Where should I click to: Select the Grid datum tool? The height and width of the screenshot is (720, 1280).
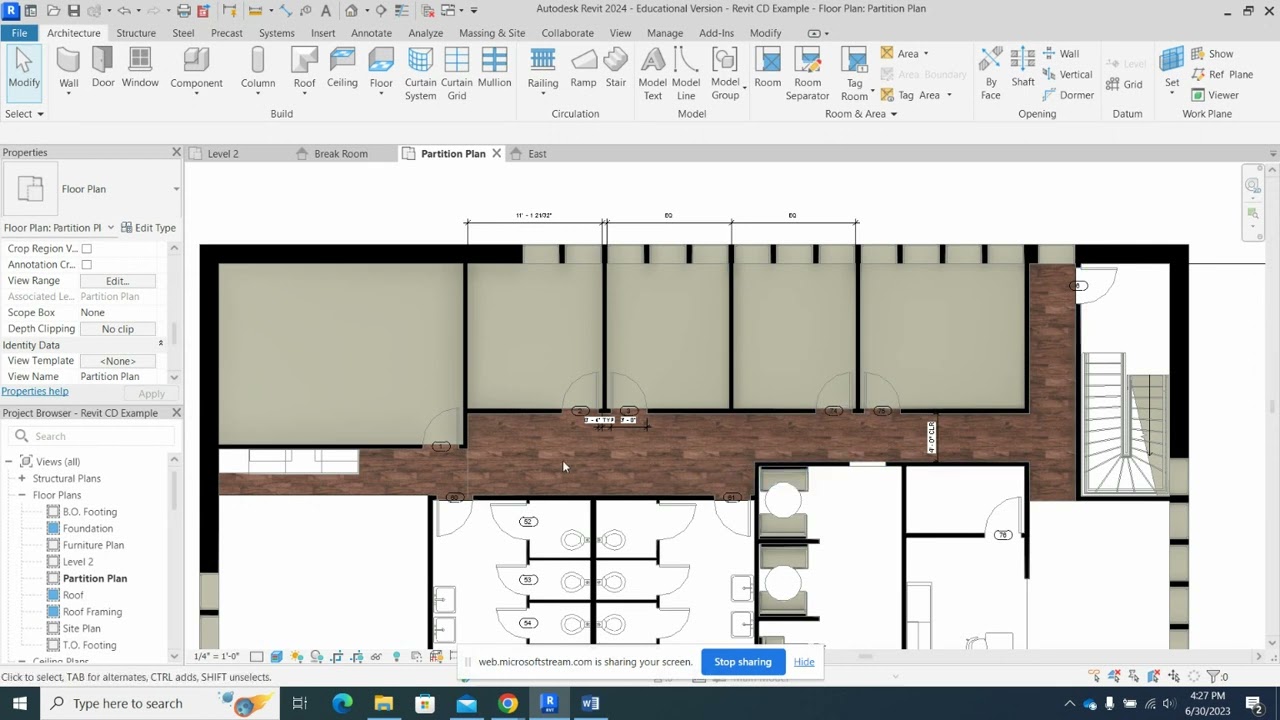[x=1124, y=85]
